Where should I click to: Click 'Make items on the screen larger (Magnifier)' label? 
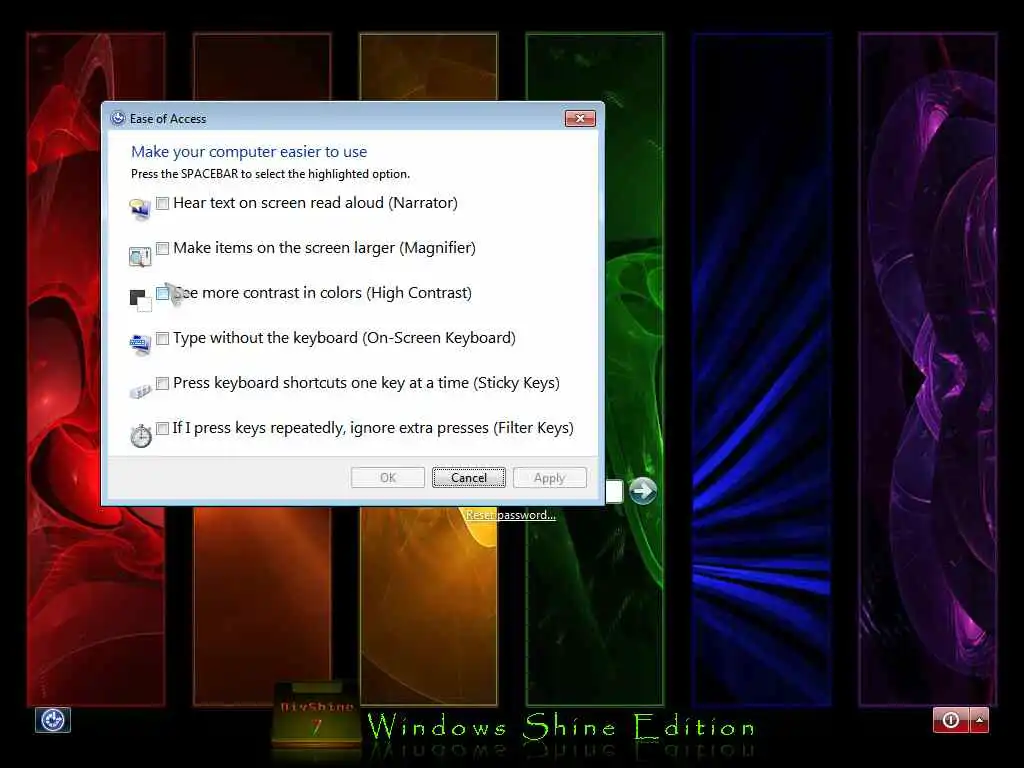(x=325, y=248)
